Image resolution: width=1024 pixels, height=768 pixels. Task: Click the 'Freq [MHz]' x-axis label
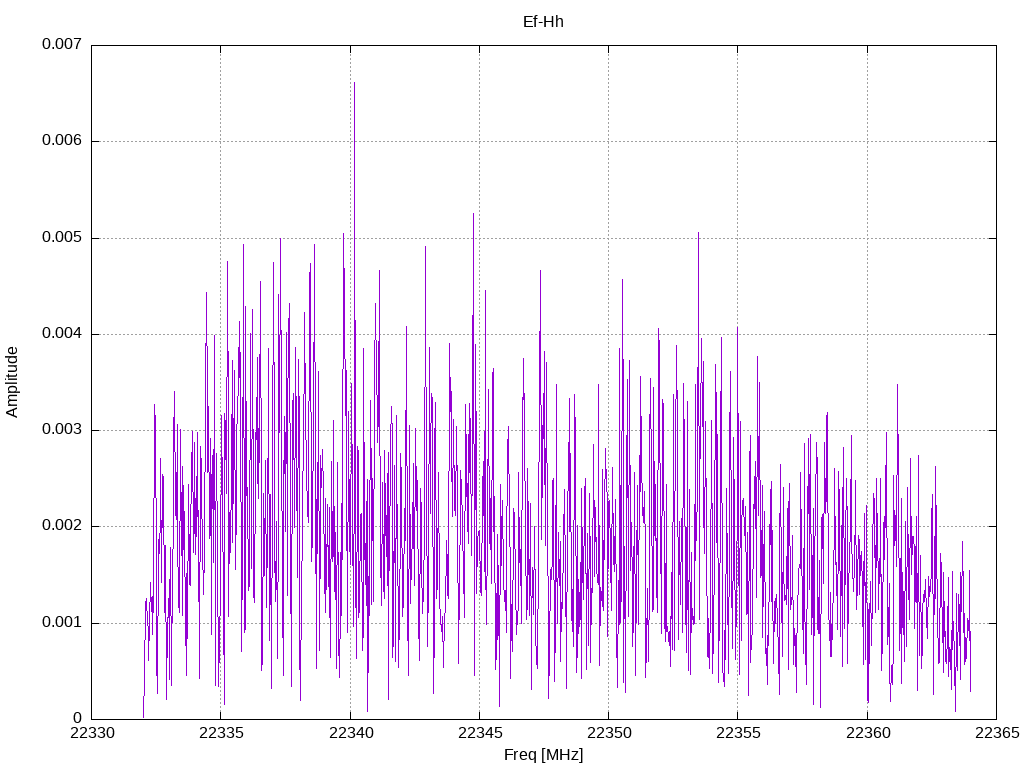point(543,755)
